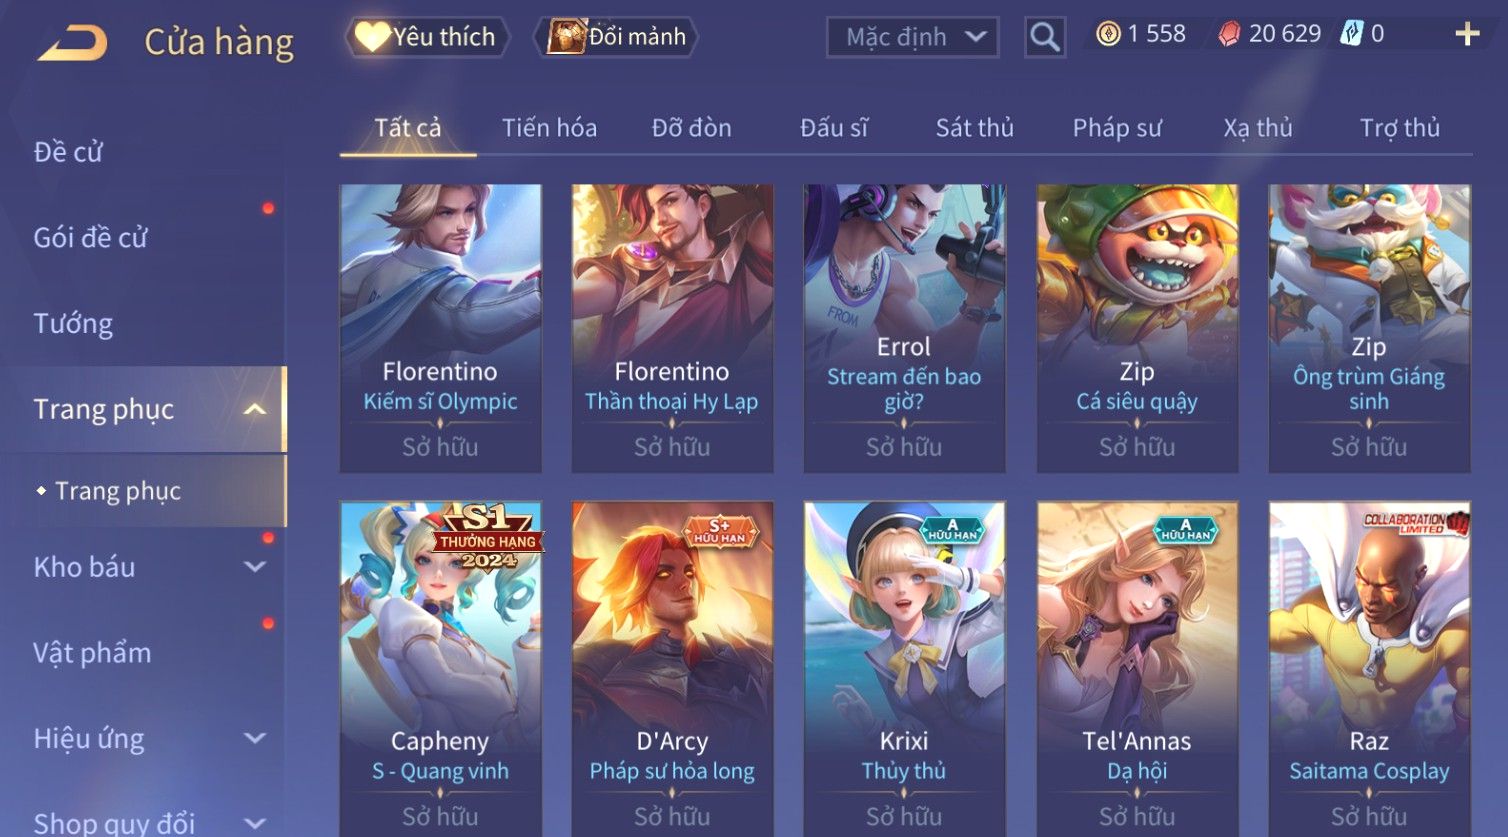Viewport: 1508px width, 837px height.
Task: Add currency with the plus icon
Action: 1467,34
